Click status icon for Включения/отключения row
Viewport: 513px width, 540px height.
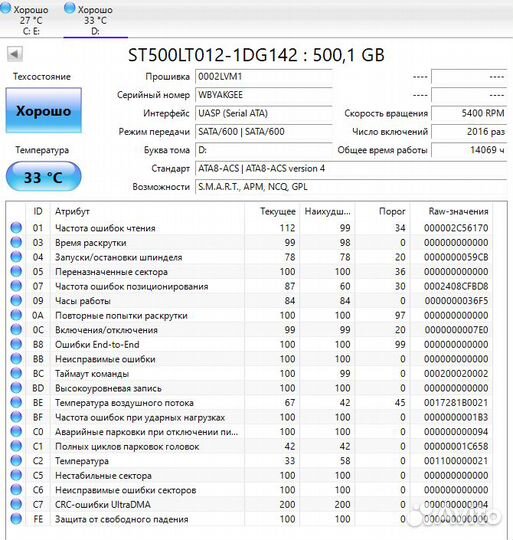[16, 330]
